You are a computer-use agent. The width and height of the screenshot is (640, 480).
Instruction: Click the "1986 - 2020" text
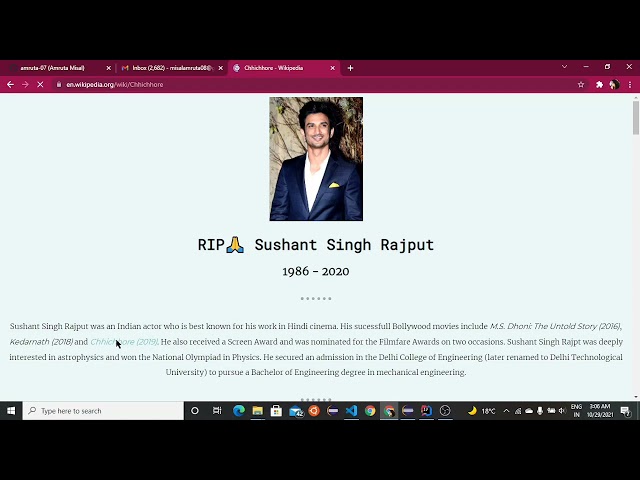[316, 271]
